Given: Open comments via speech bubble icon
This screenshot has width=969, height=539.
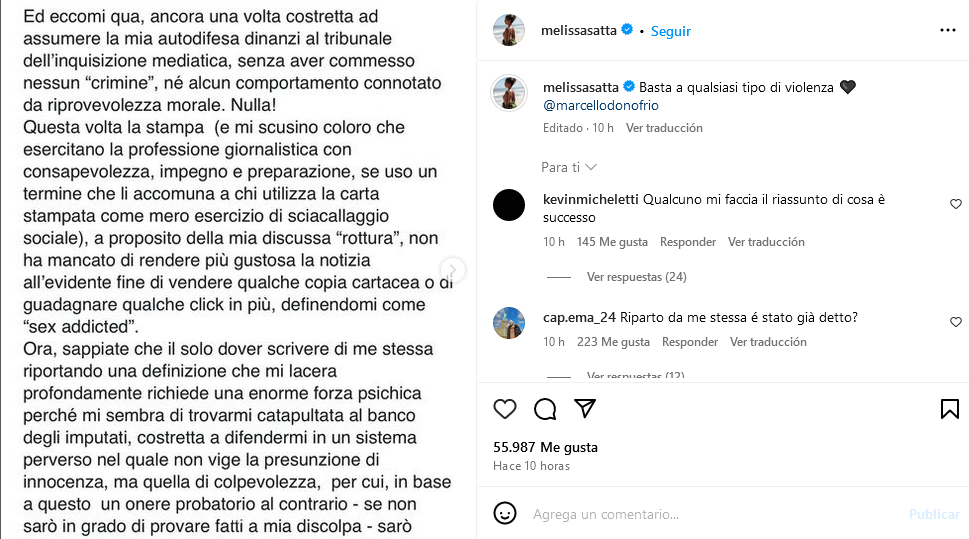Looking at the screenshot, I should coord(545,409).
